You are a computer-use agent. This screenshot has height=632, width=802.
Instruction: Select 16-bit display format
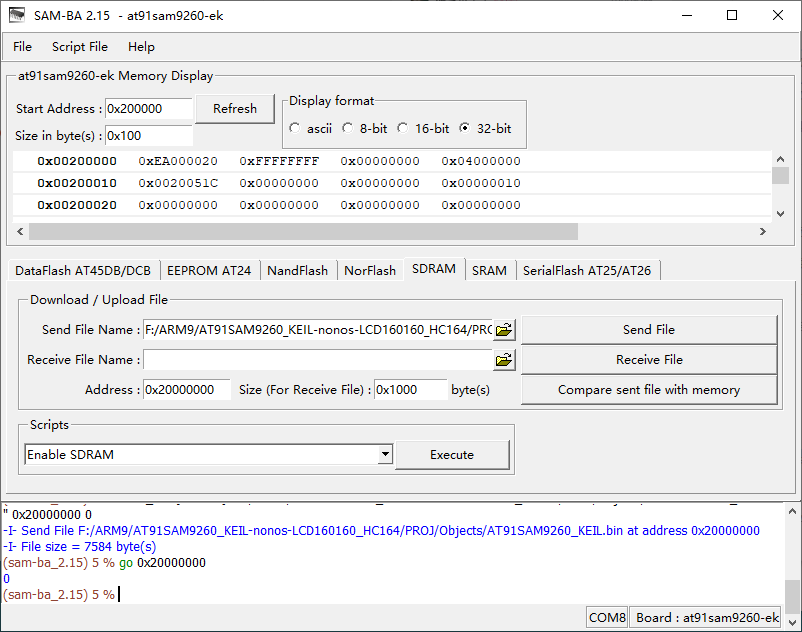click(x=403, y=128)
